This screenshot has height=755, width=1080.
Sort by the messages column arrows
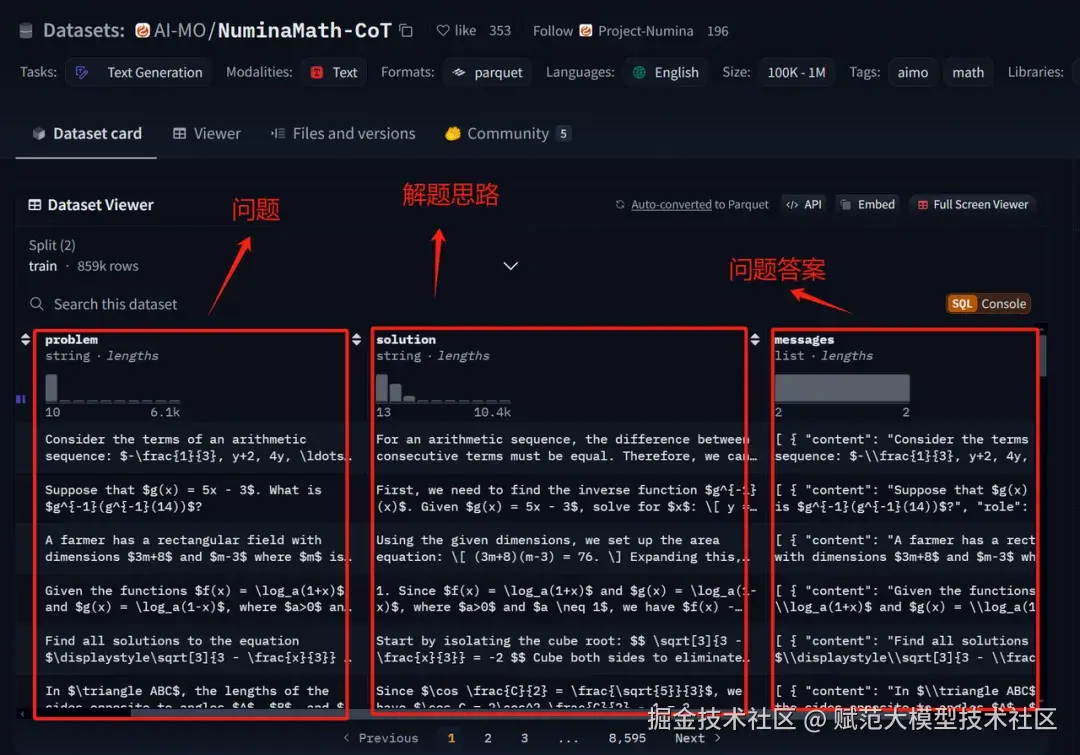755,340
